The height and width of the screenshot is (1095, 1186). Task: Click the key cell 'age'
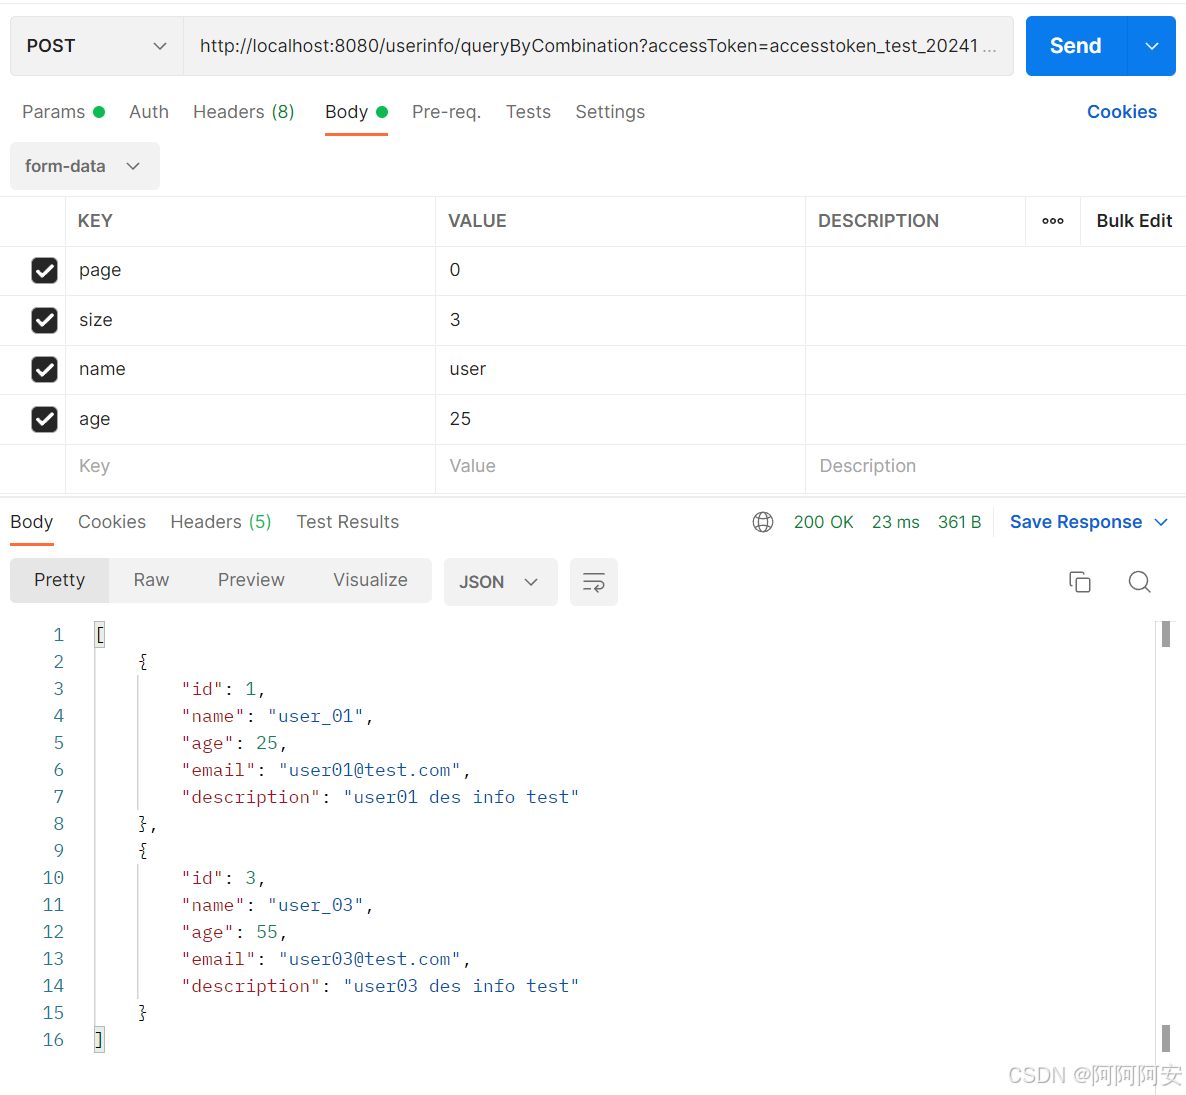pyautogui.click(x=250, y=419)
